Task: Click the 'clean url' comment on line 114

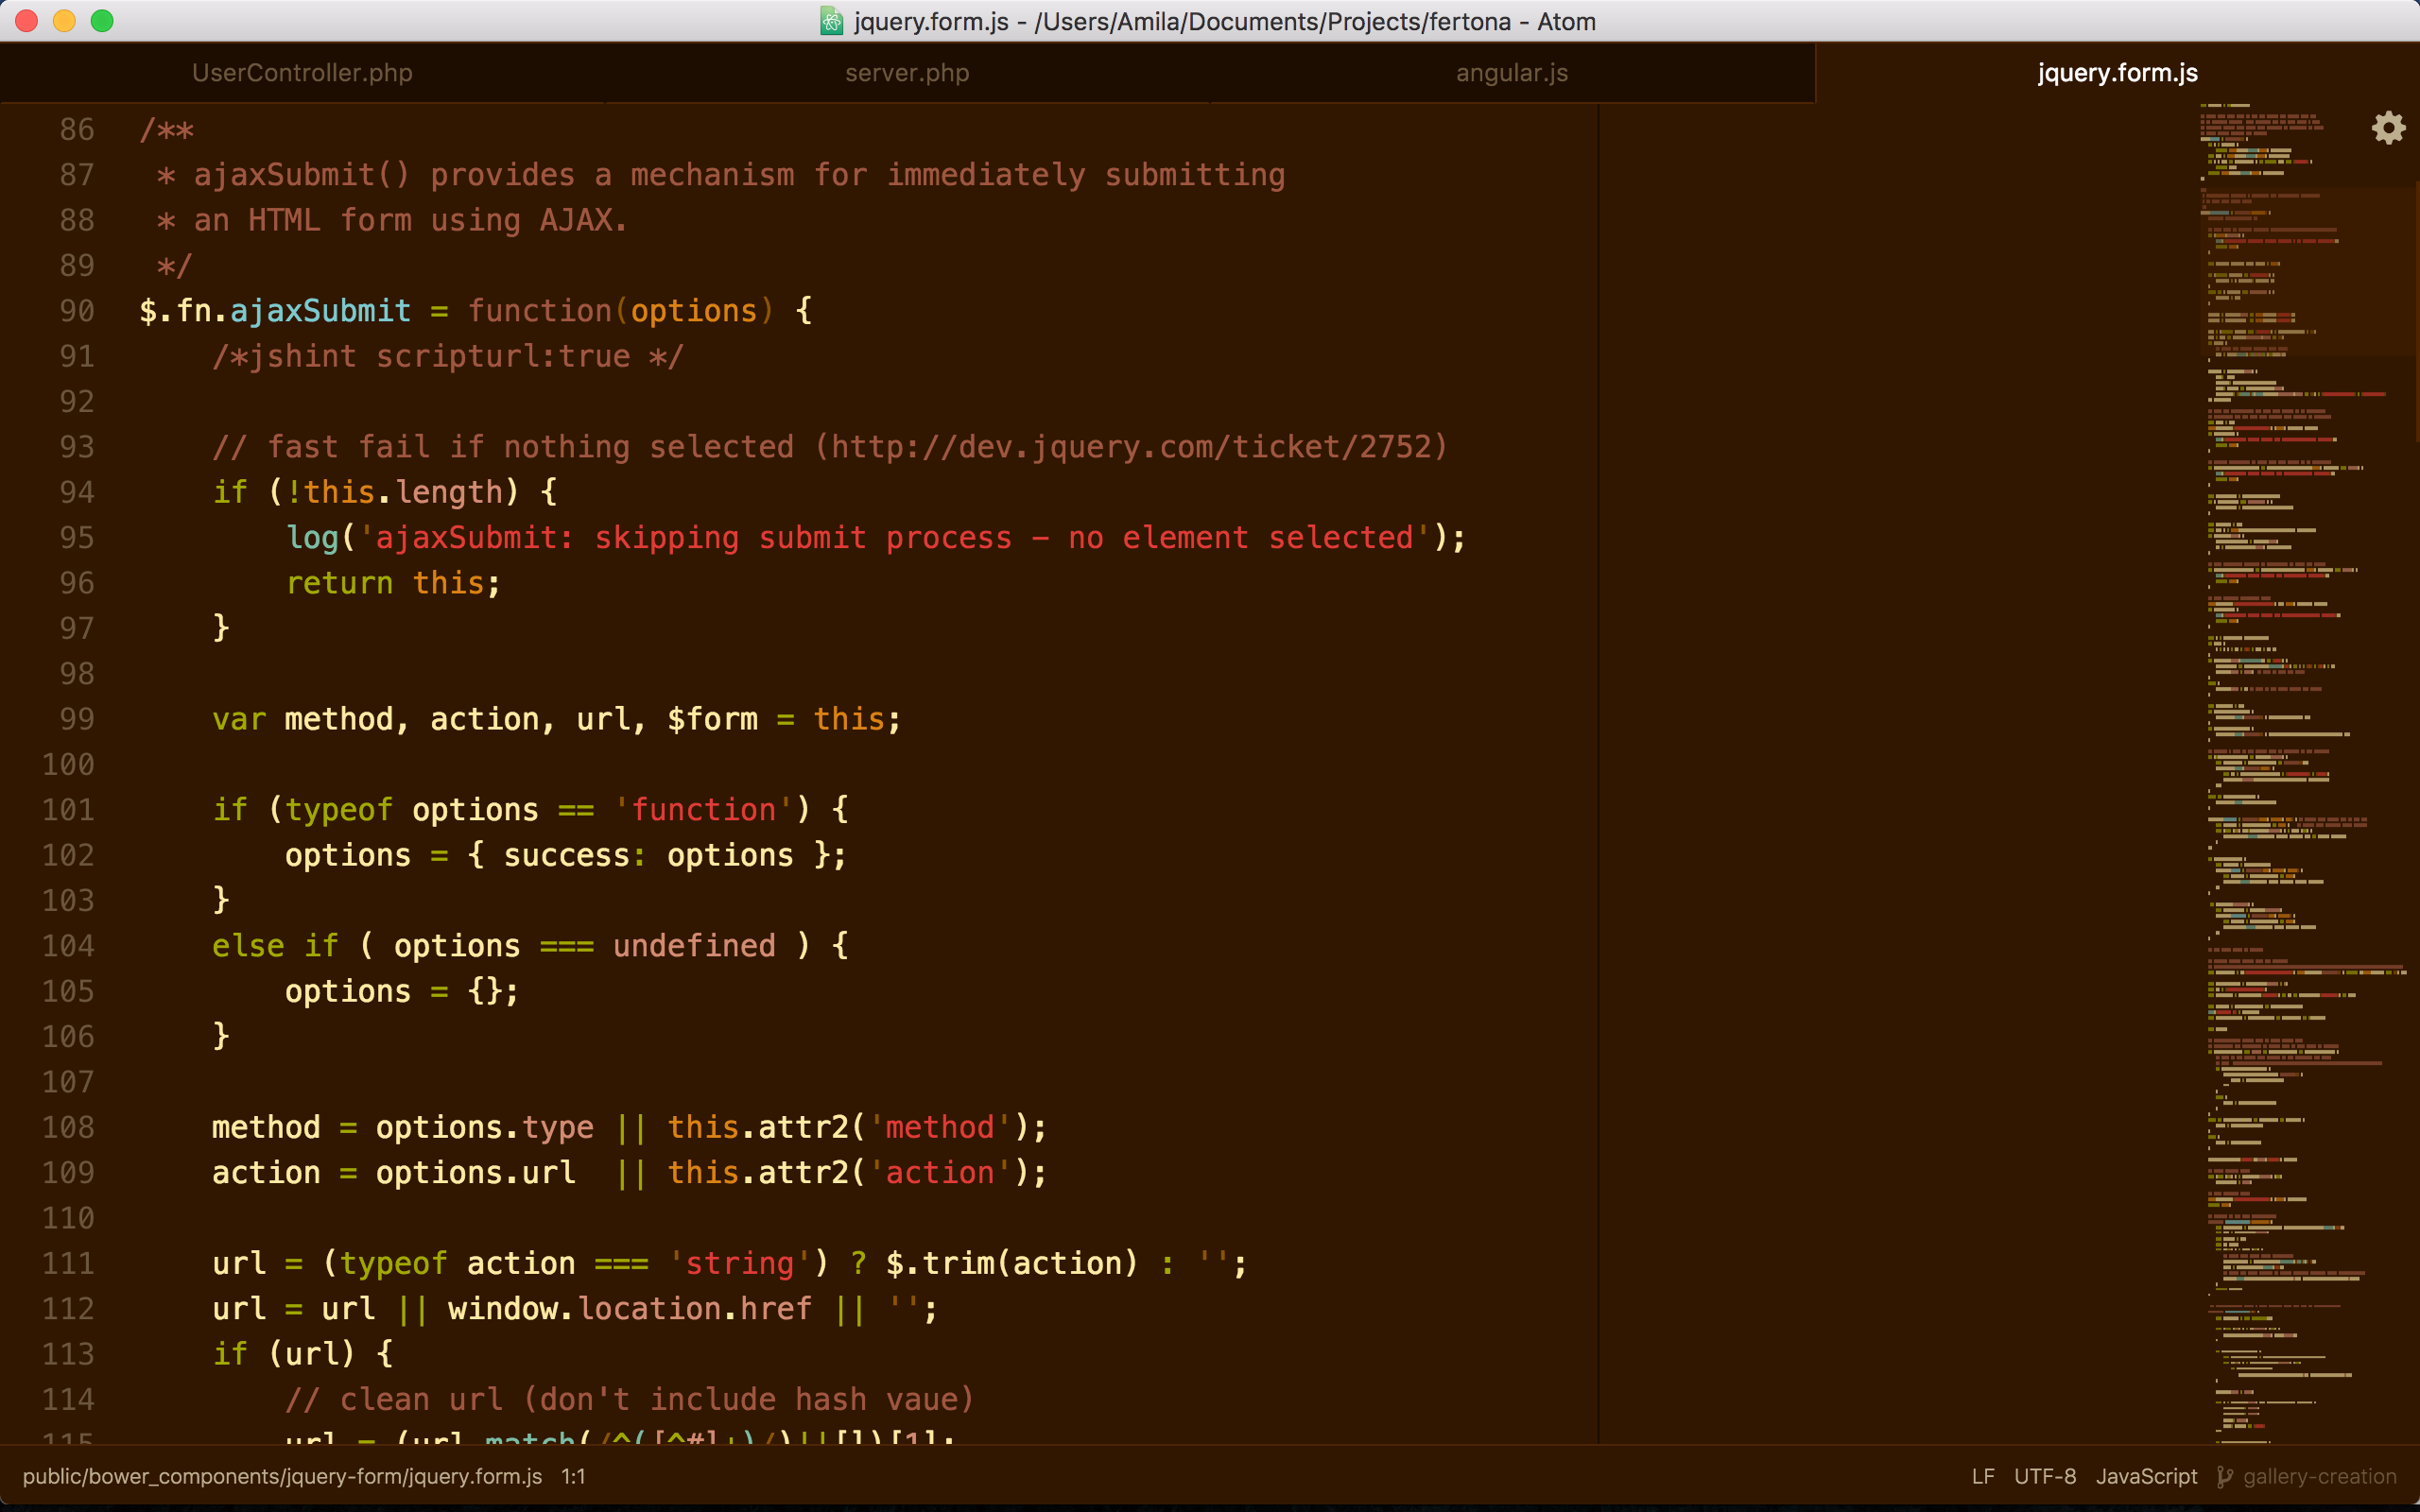Action: coord(630,1399)
